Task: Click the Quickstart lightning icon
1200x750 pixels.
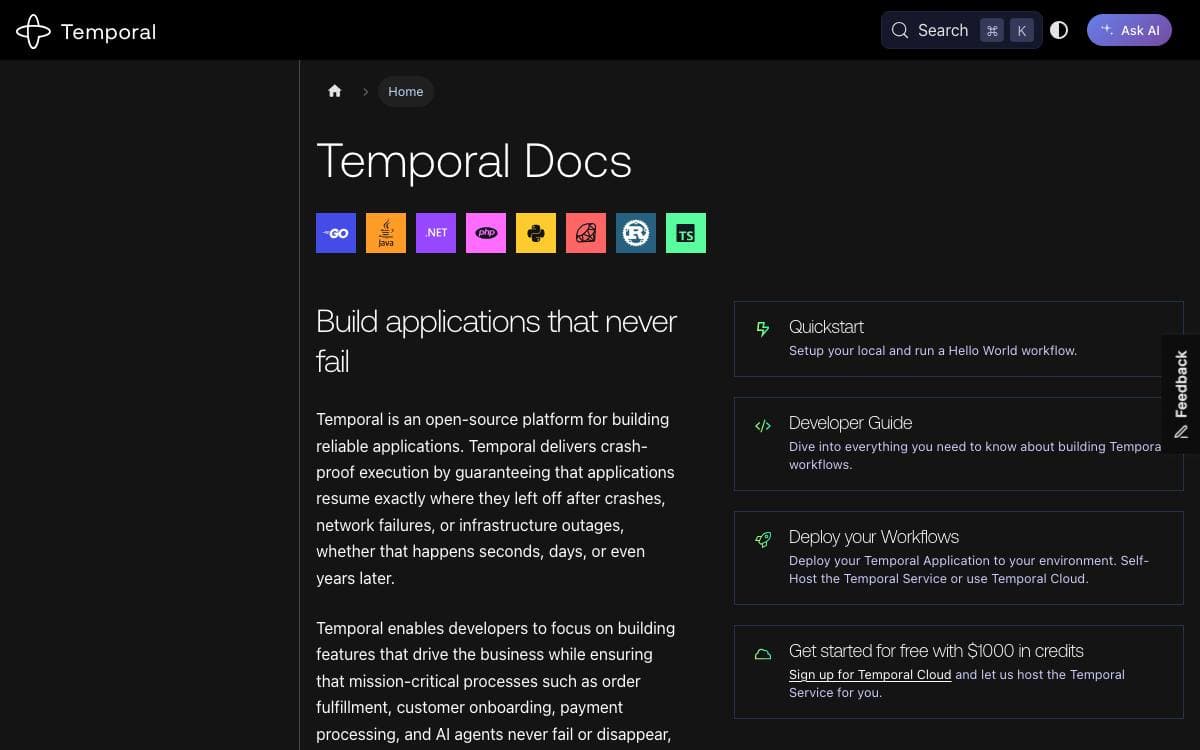Action: pyautogui.click(x=763, y=329)
